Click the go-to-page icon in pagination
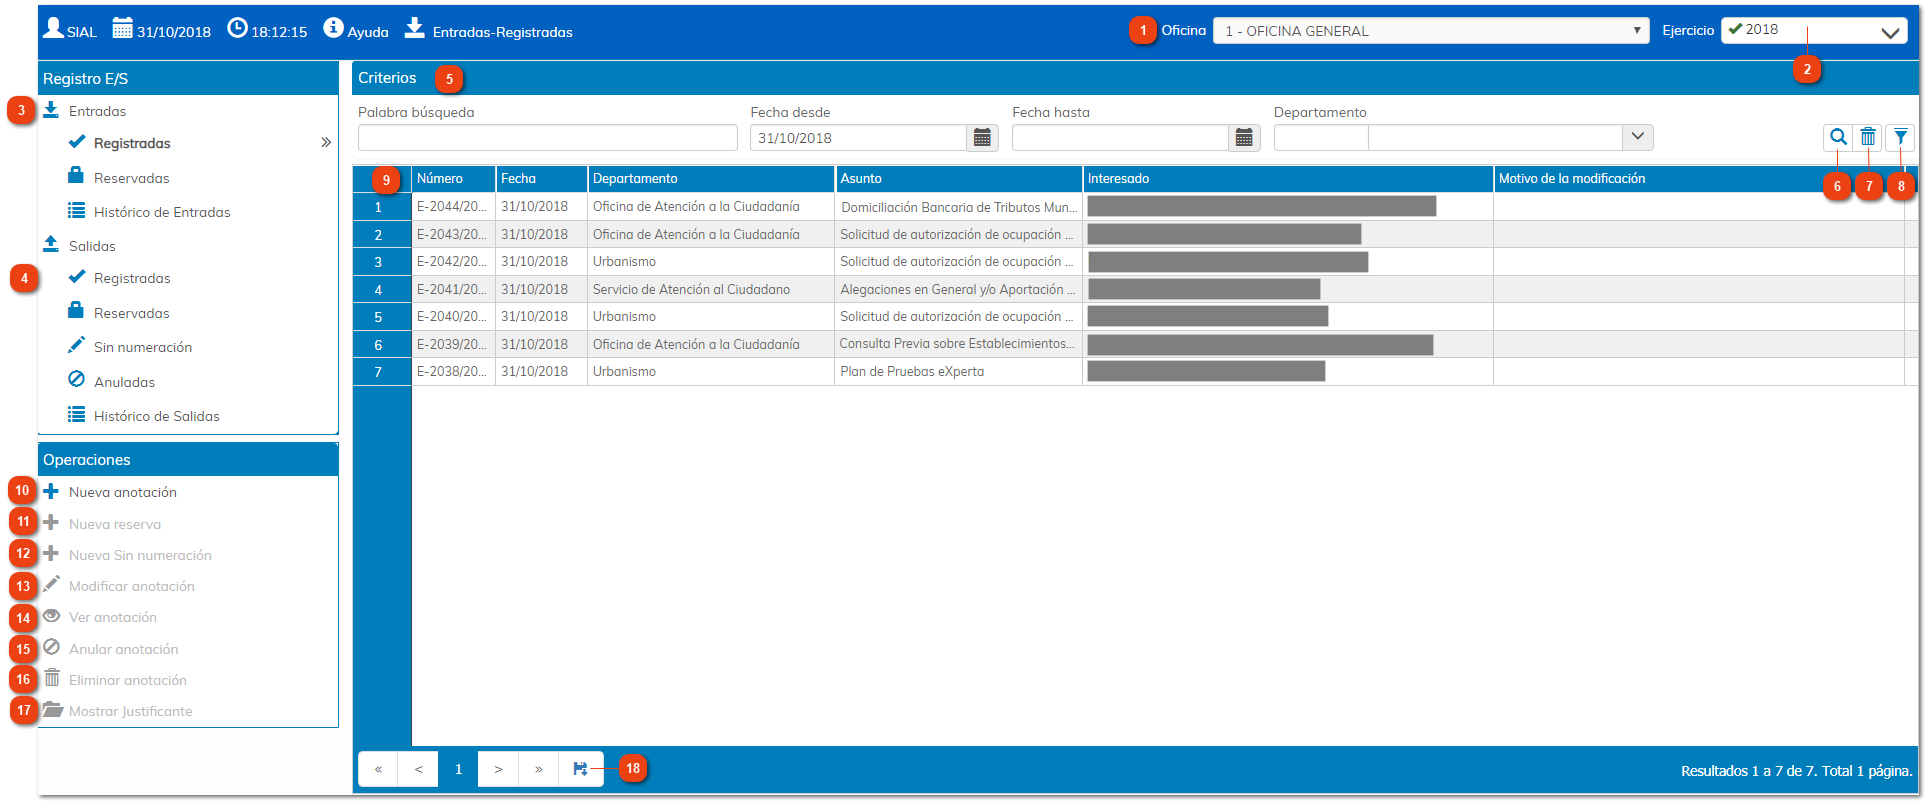The width and height of the screenshot is (1928, 804). point(580,769)
